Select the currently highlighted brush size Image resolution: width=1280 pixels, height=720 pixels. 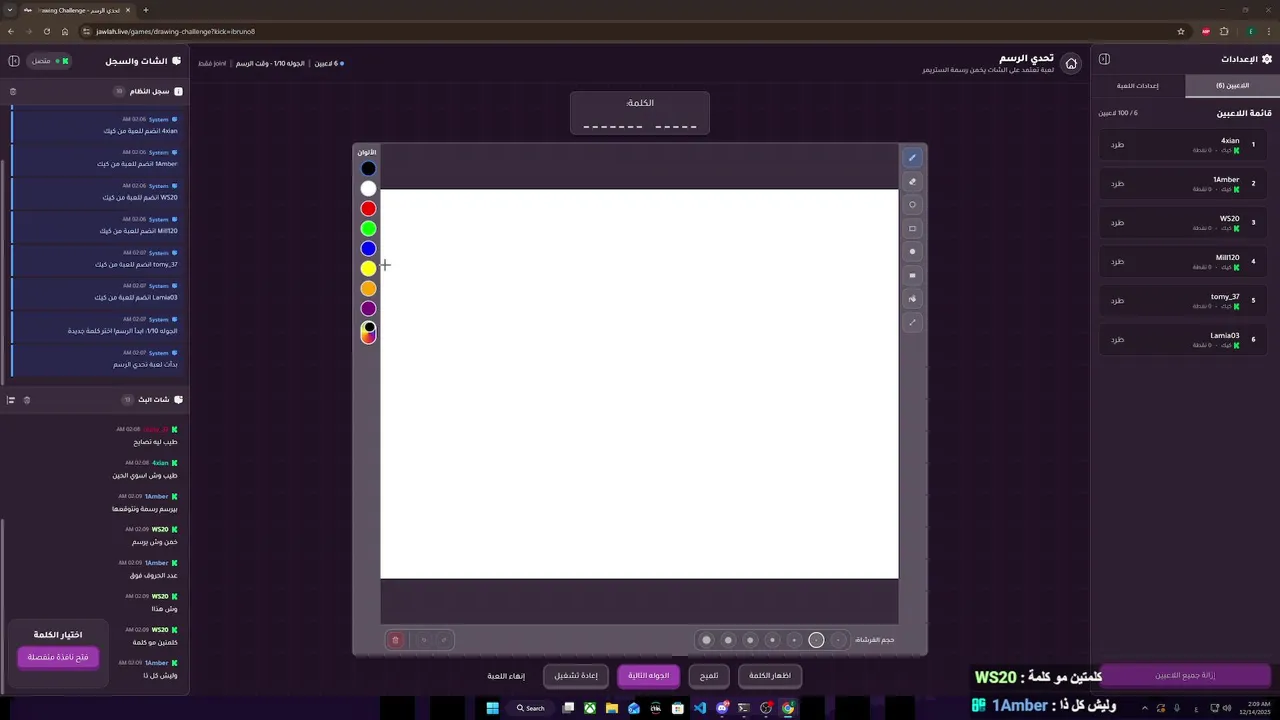click(x=816, y=640)
